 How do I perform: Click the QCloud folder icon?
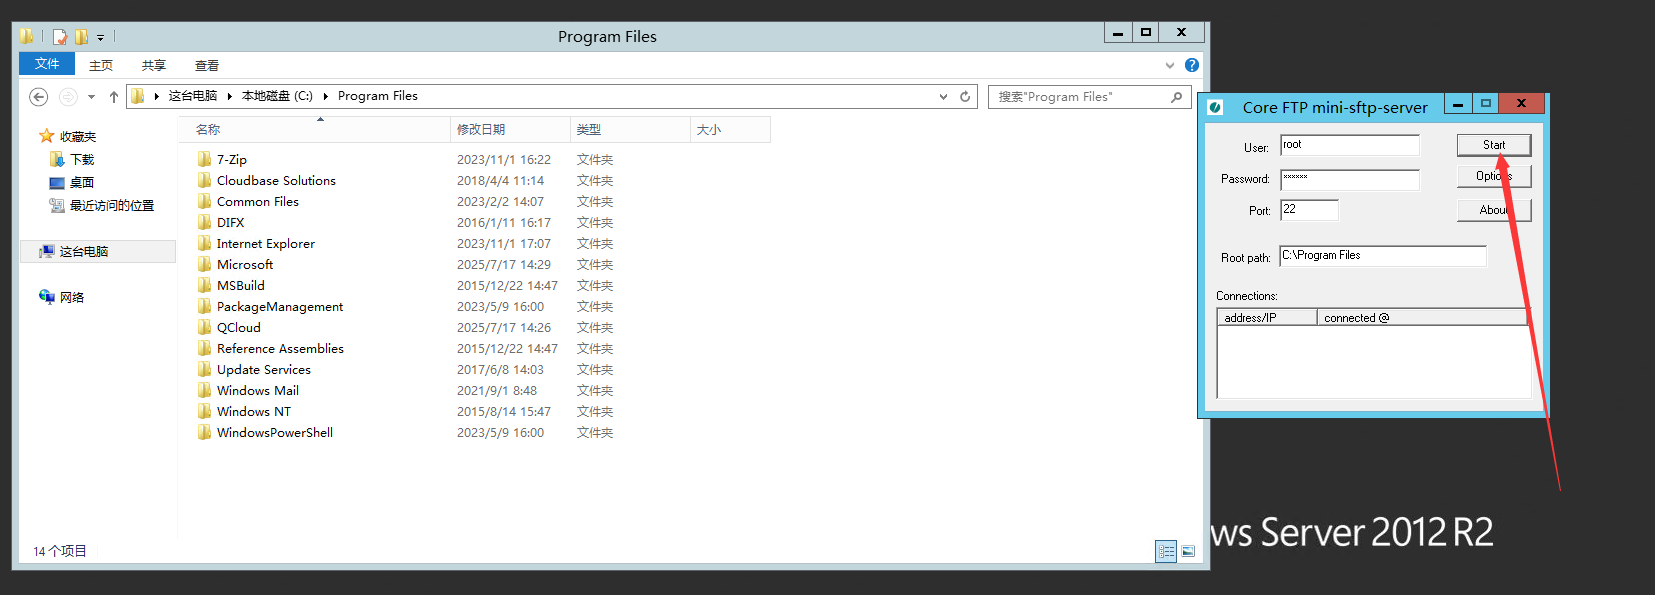click(205, 327)
